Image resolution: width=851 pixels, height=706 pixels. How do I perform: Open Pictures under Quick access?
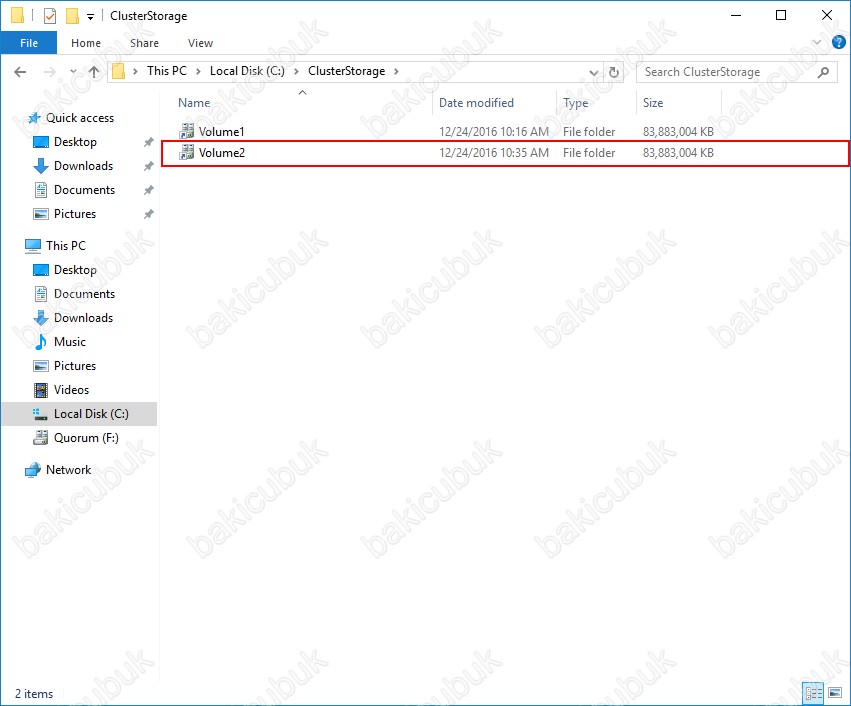click(75, 214)
